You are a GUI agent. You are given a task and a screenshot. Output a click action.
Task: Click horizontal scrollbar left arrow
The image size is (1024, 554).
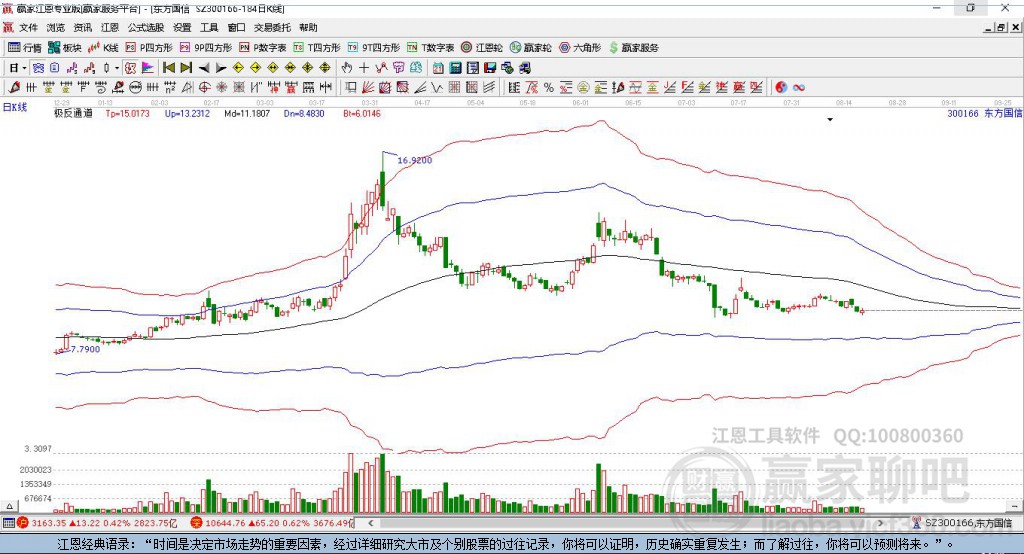(x=370, y=523)
